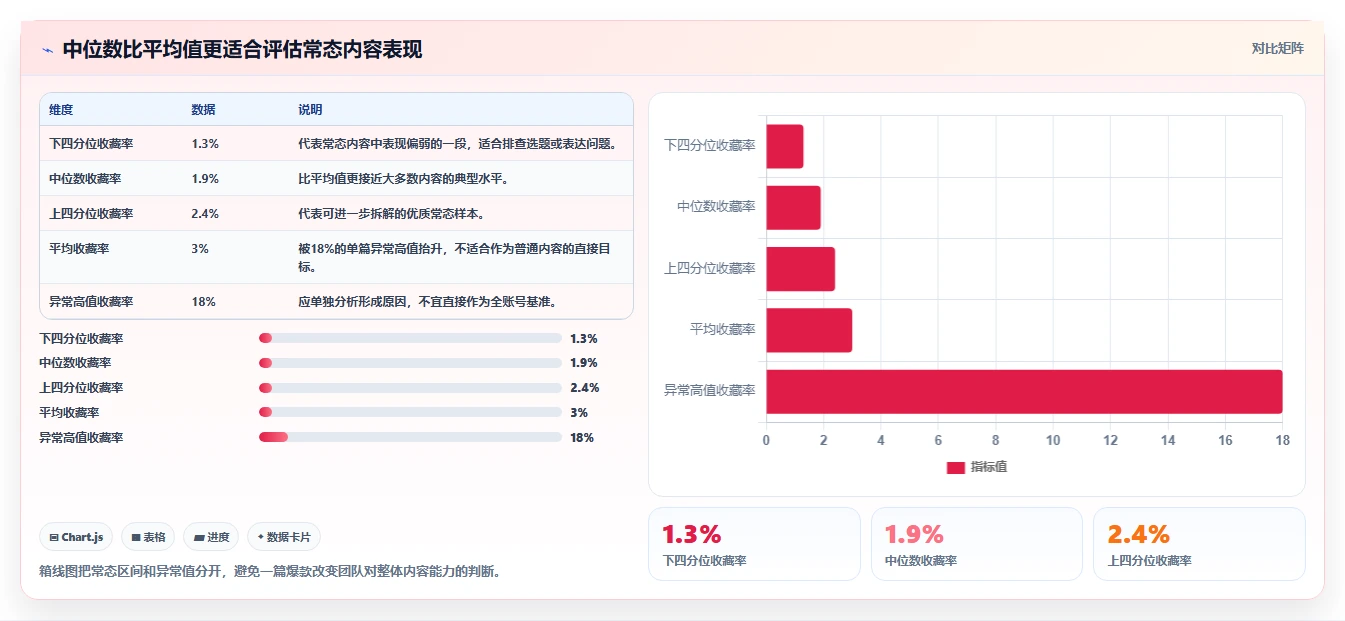Select the 表格 chip
This screenshot has height=621, width=1345.
pos(148,537)
